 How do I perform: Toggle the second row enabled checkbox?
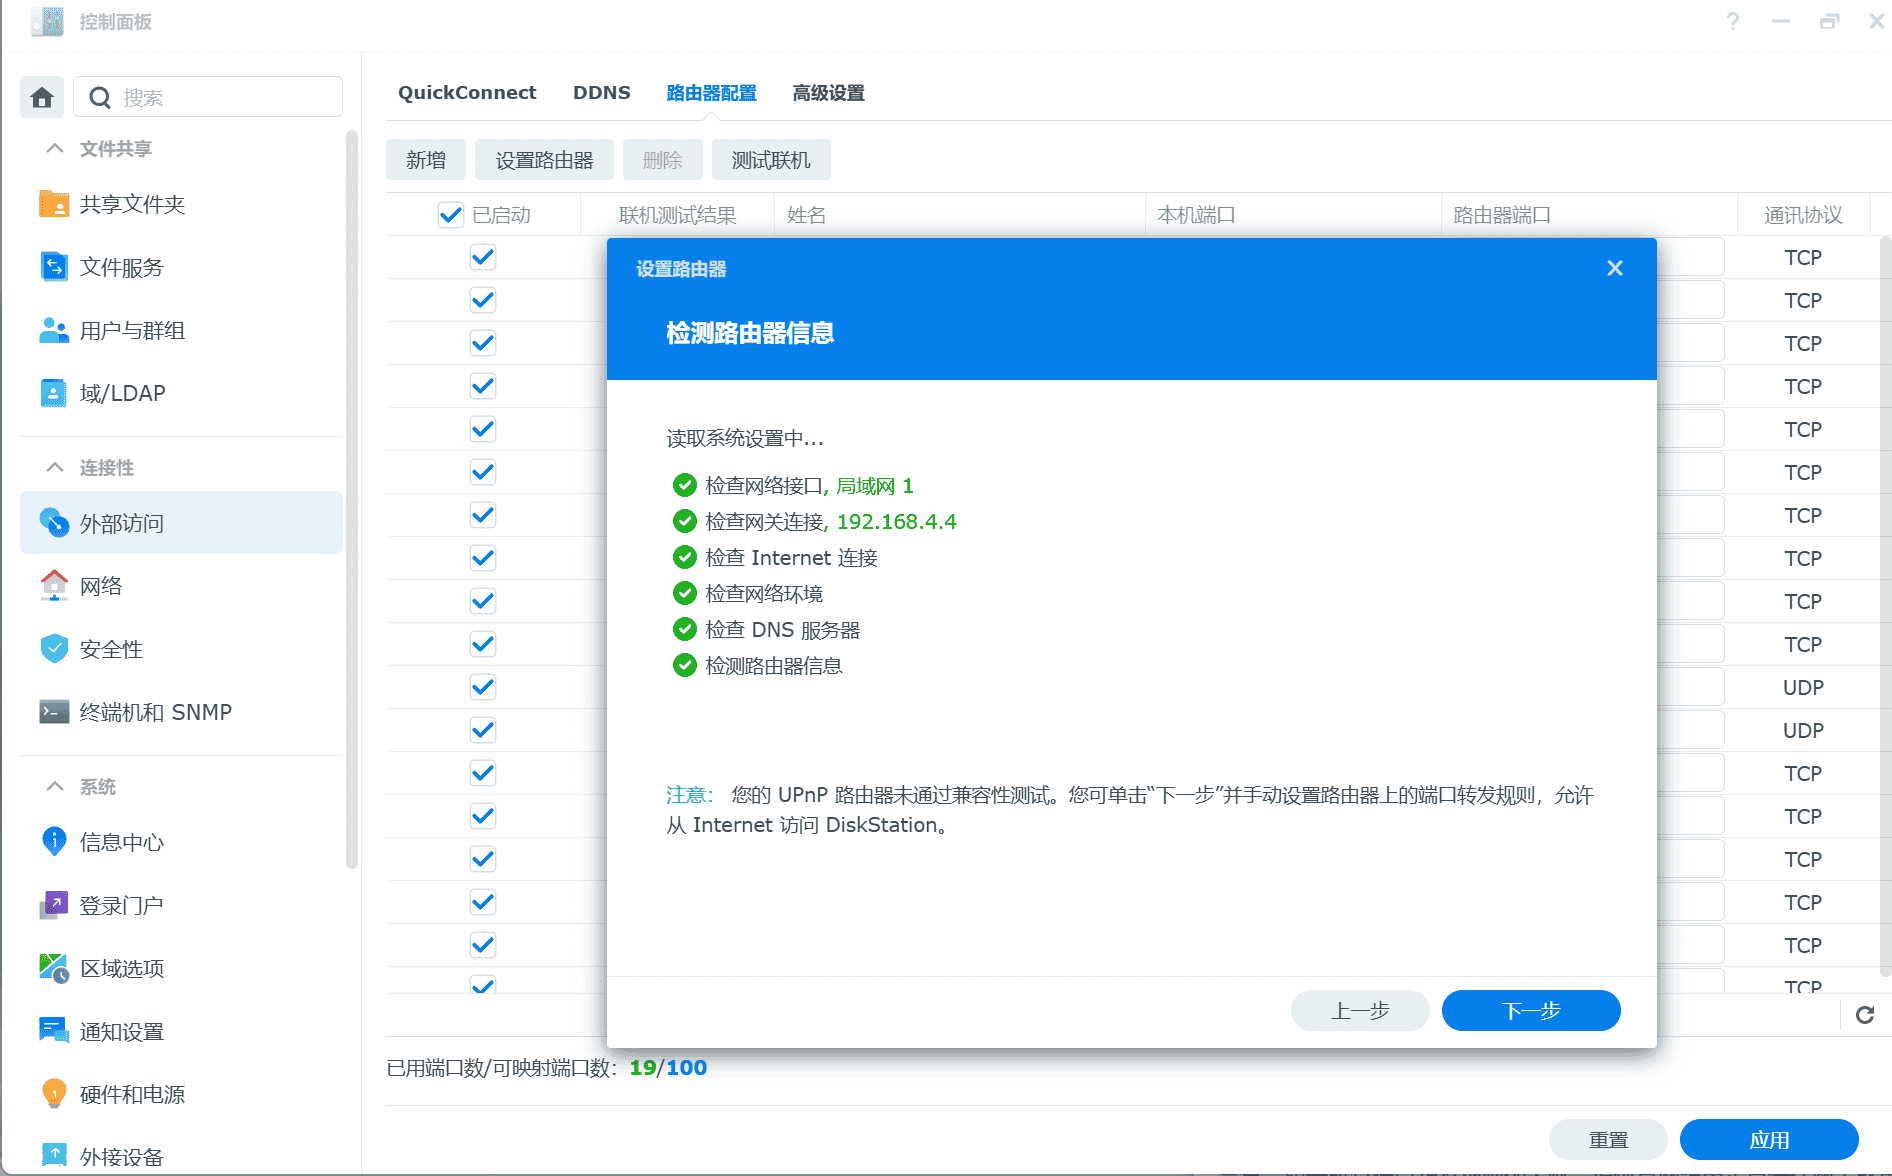(483, 301)
